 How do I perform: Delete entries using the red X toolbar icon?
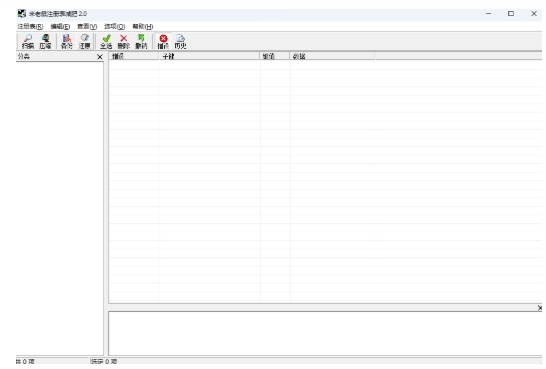pos(124,41)
